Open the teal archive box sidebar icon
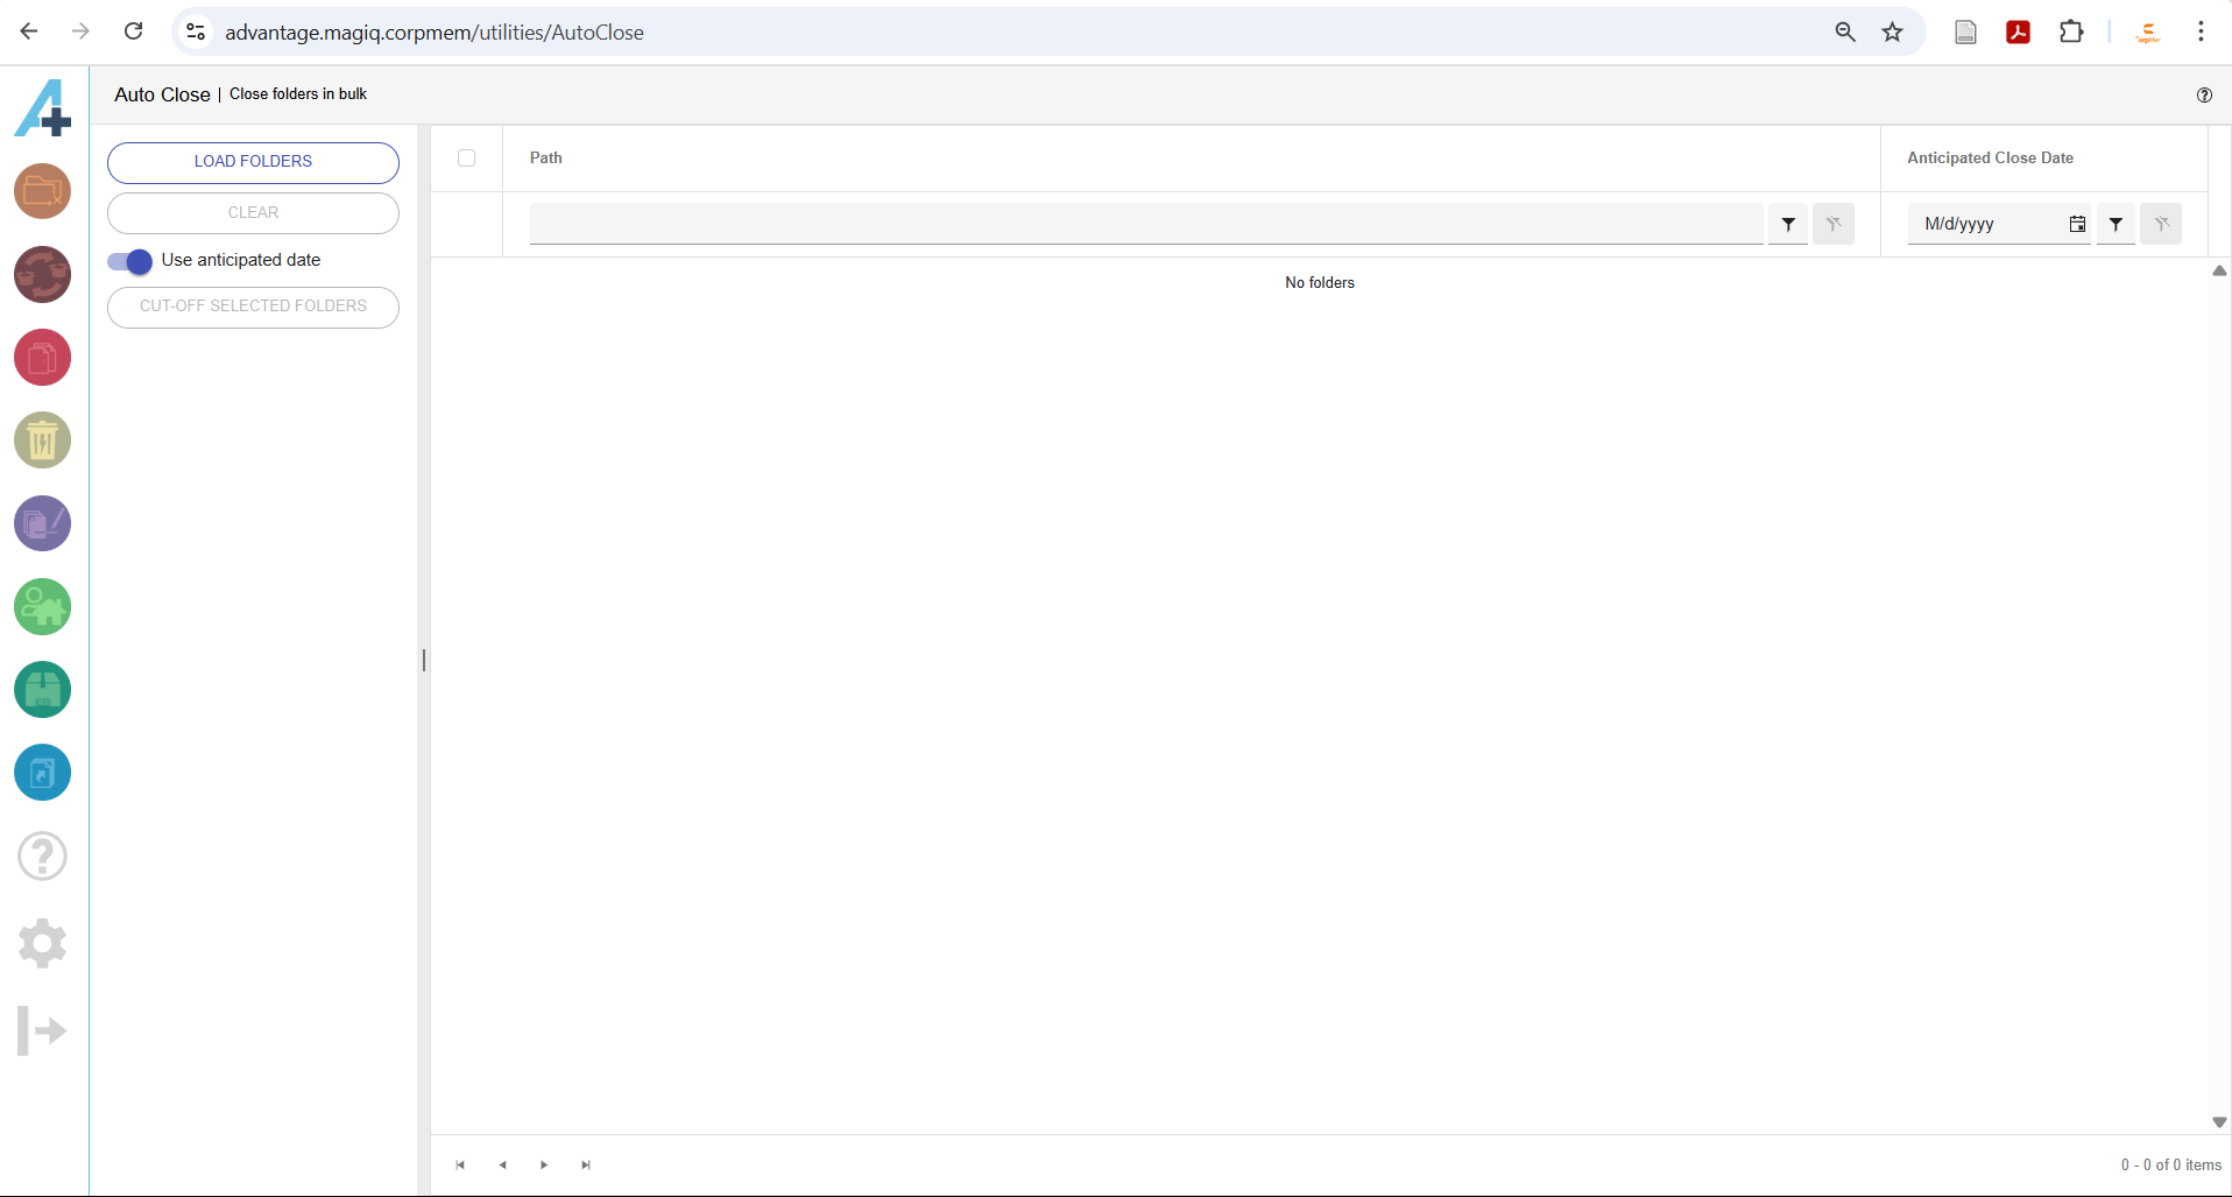2232x1197 pixels. click(42, 689)
